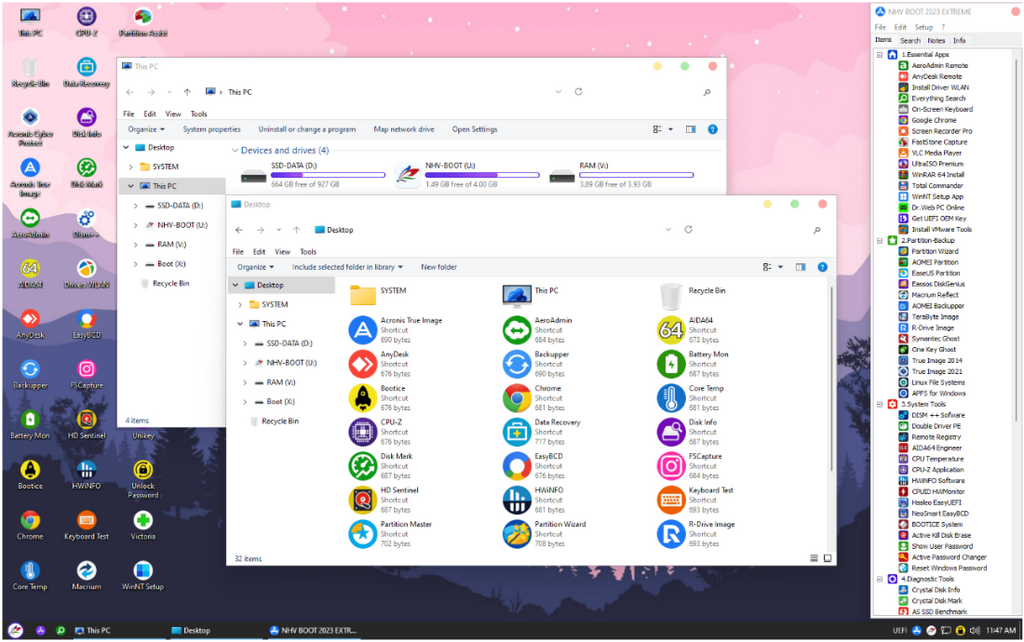
Task: Select Battery Mon shortcut in Desktop window
Action: pos(693,364)
